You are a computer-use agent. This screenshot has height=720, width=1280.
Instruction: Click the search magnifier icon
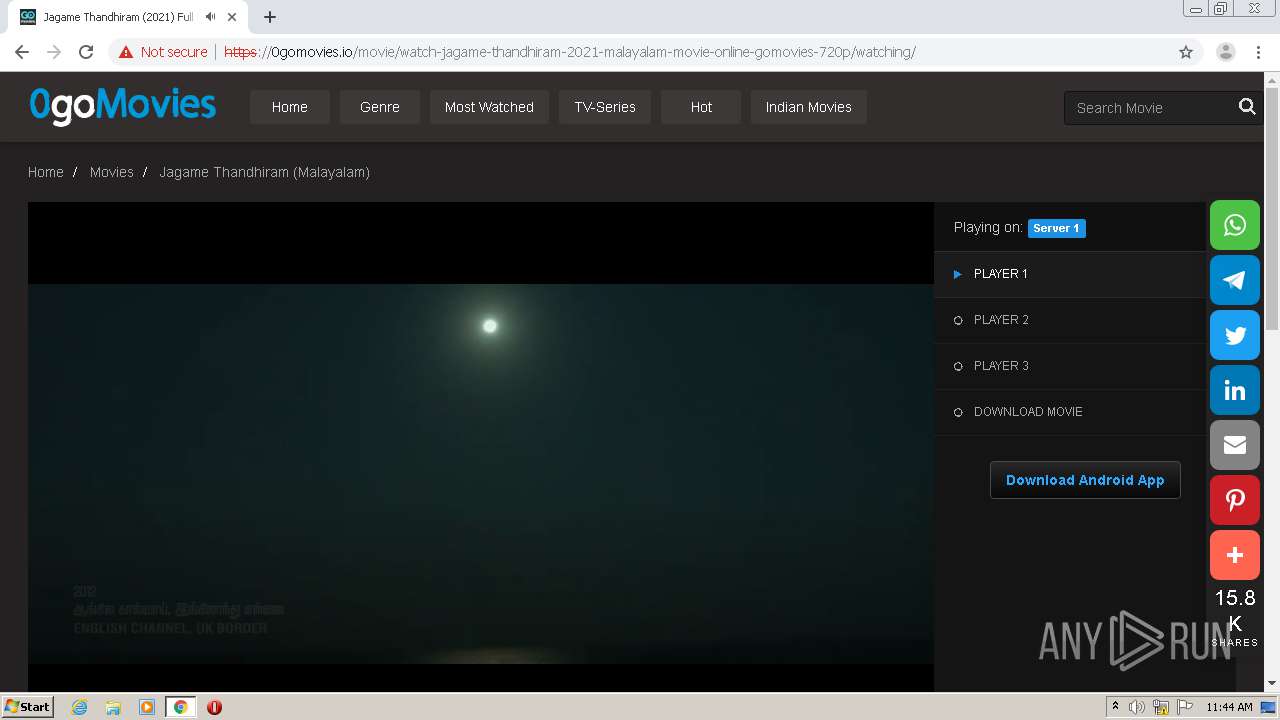pos(1247,107)
